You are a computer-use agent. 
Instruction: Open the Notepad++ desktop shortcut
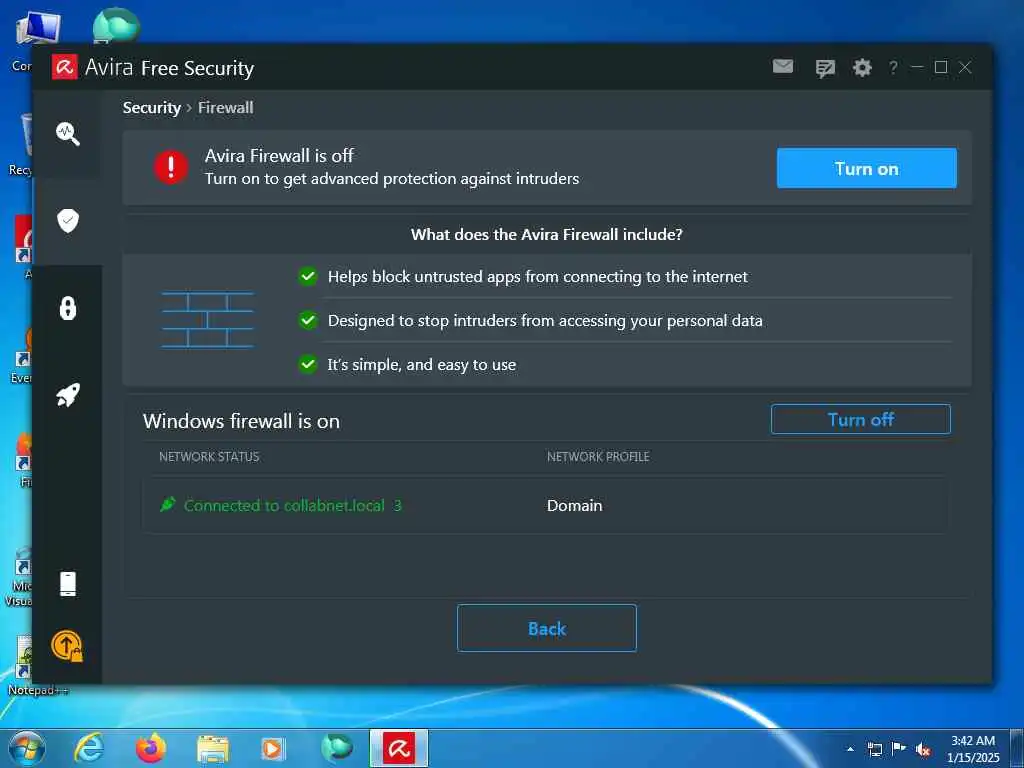click(x=23, y=665)
